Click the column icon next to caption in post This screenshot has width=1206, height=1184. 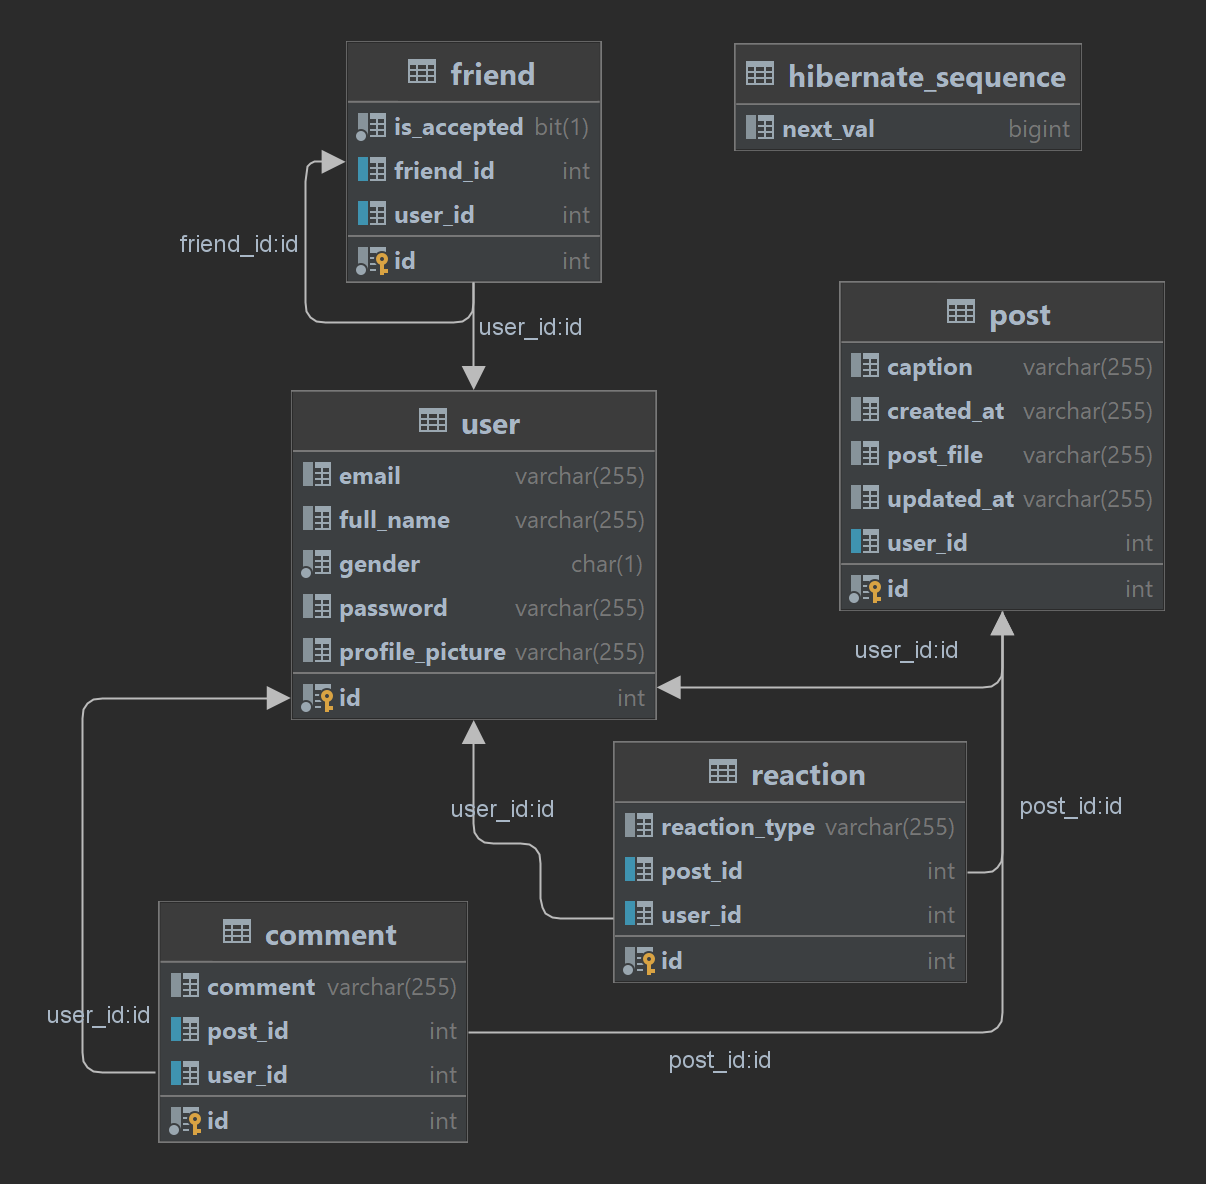(864, 366)
